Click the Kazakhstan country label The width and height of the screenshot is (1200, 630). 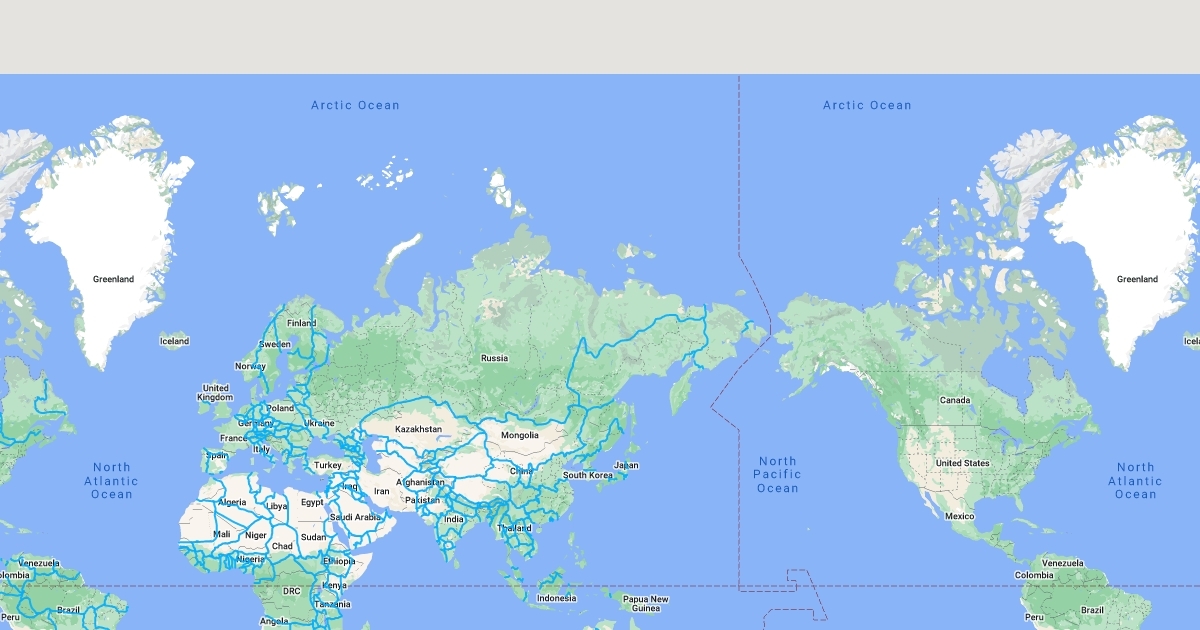pyautogui.click(x=418, y=429)
